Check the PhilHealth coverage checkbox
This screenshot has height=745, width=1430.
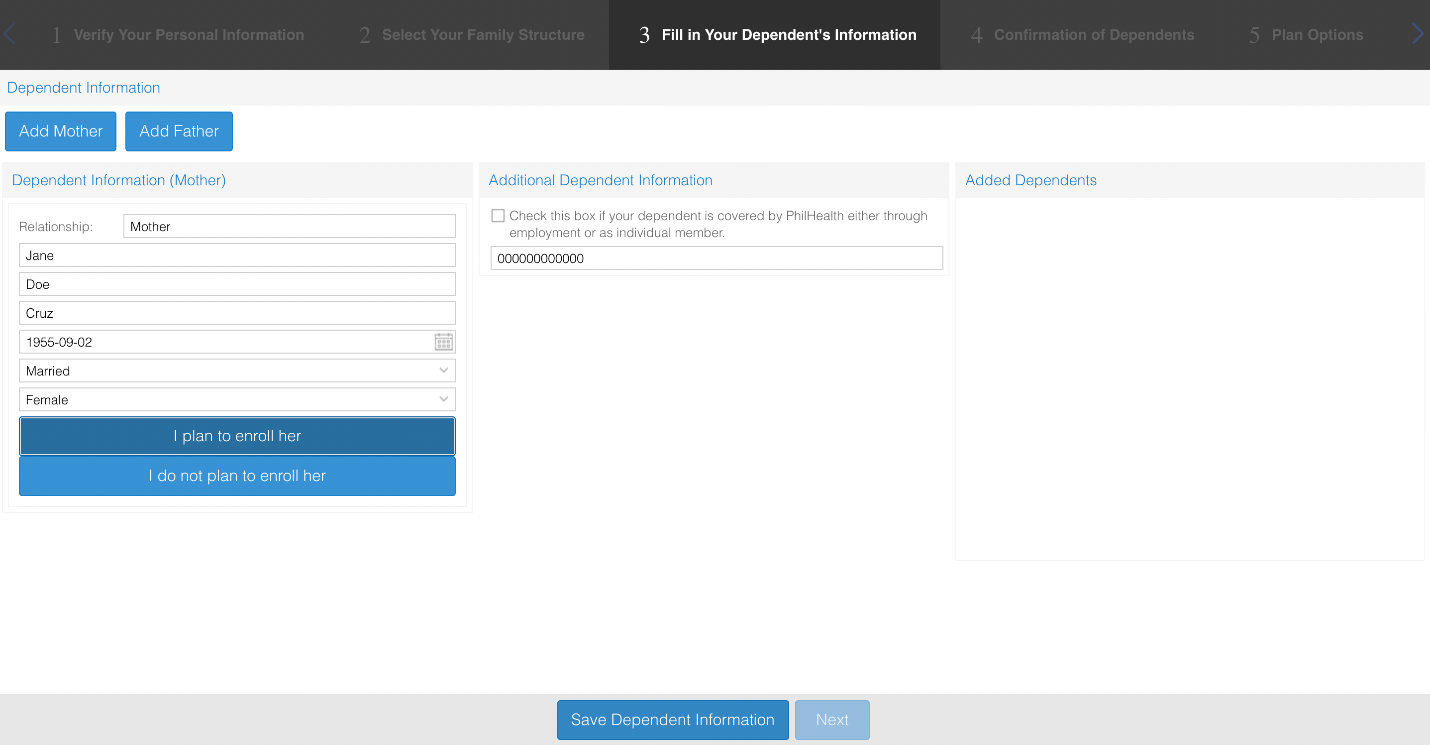[x=498, y=216]
